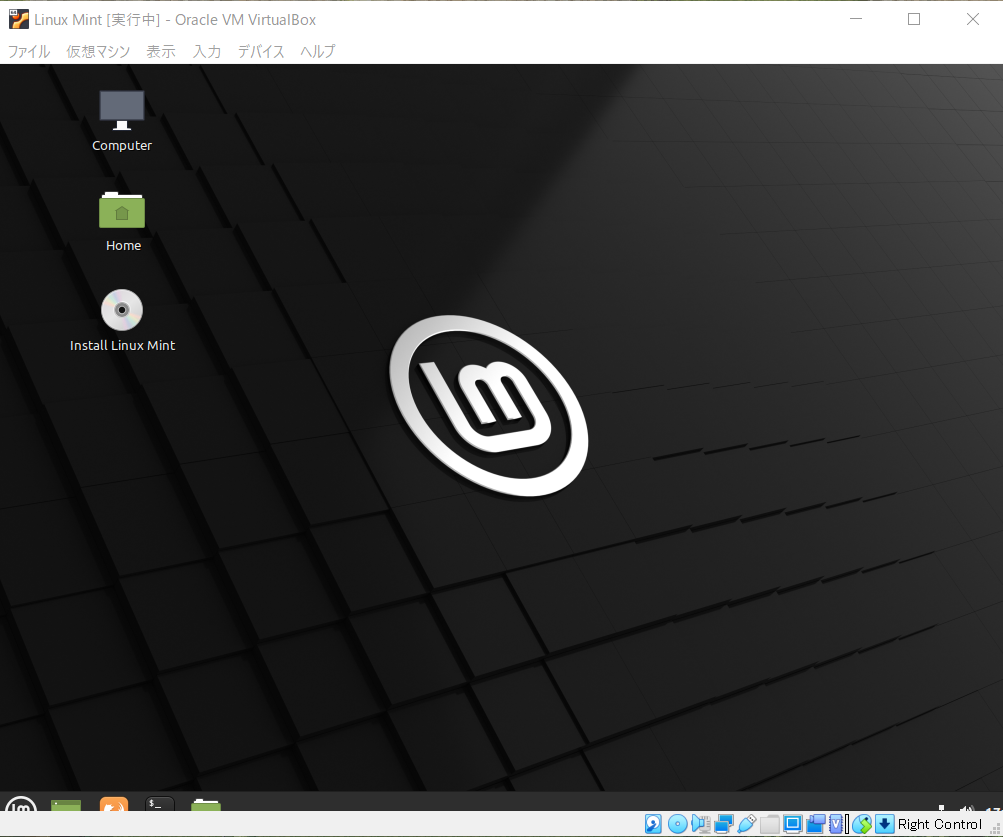Screen dimensions: 1003x837
Task: Click the show desktop panel launcher
Action: 66,804
